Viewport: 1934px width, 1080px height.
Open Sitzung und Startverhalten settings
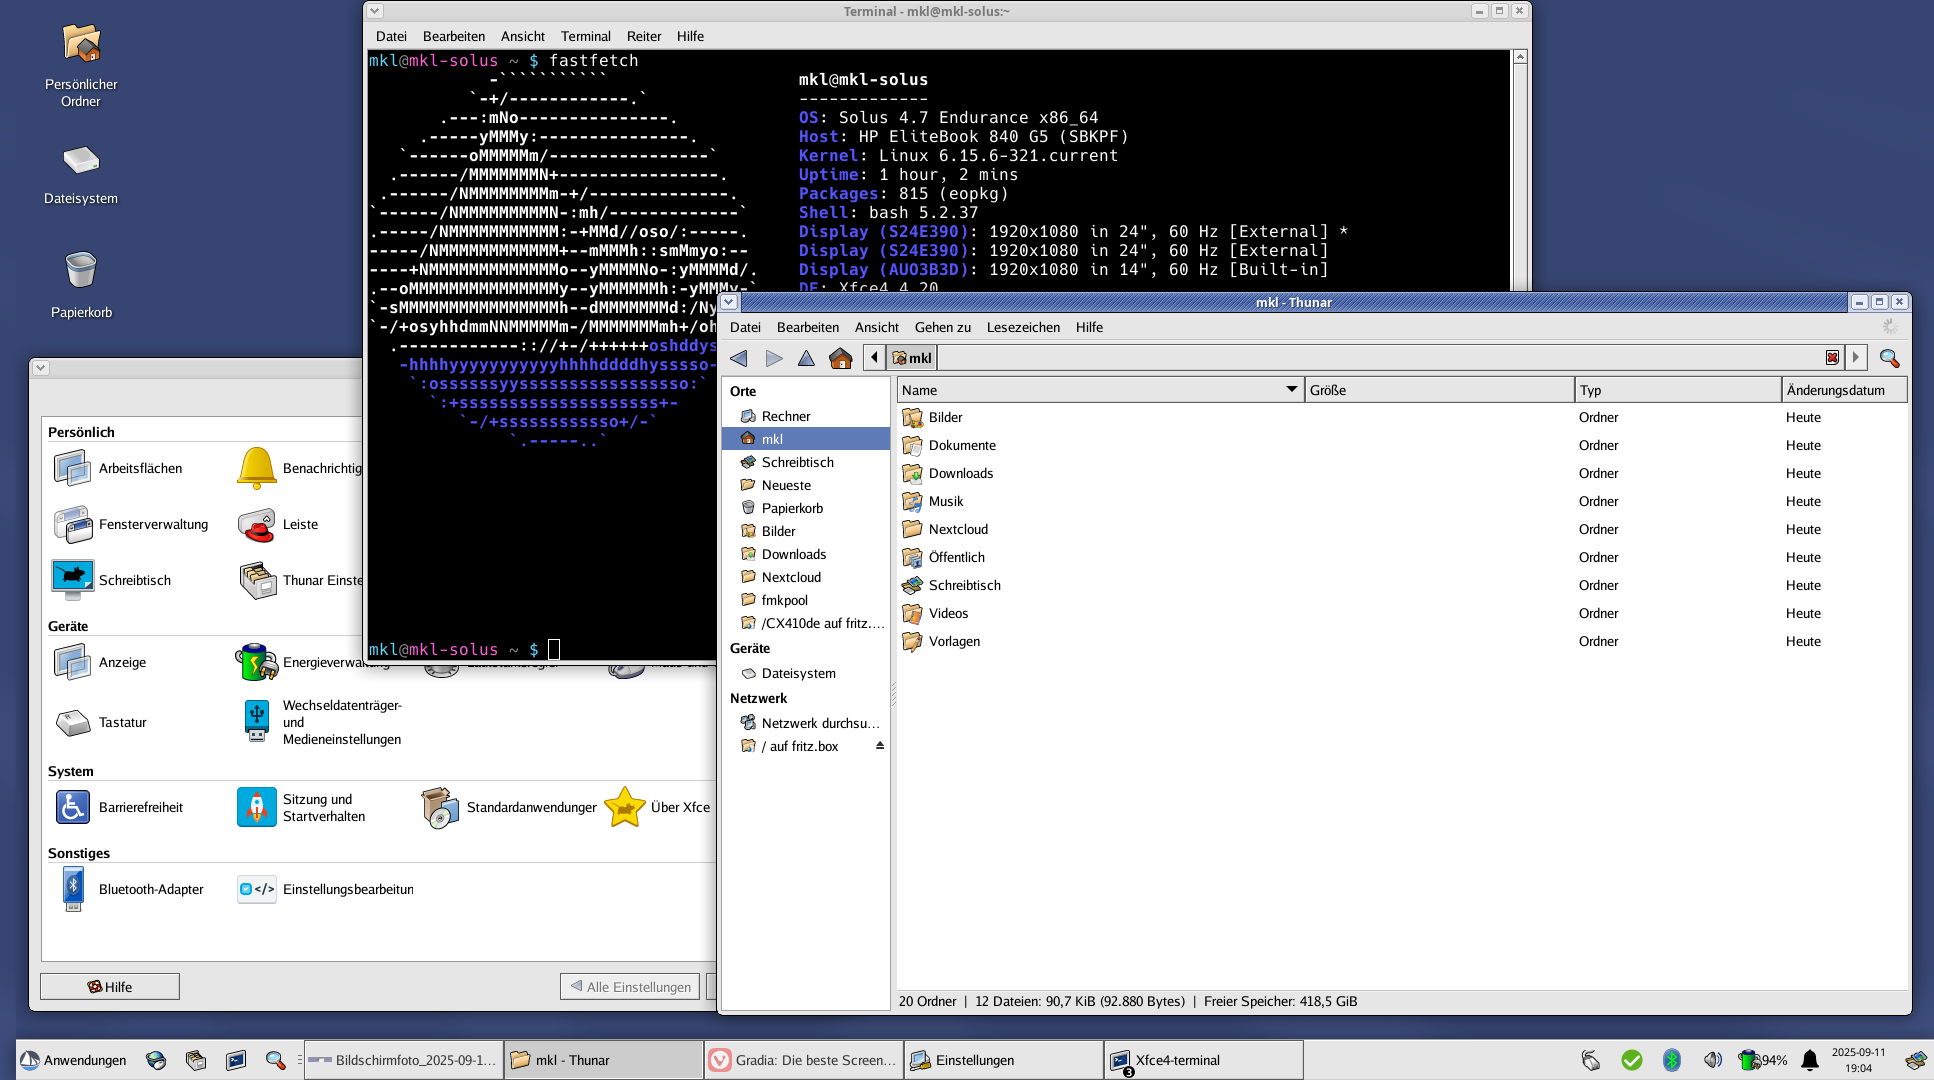302,807
